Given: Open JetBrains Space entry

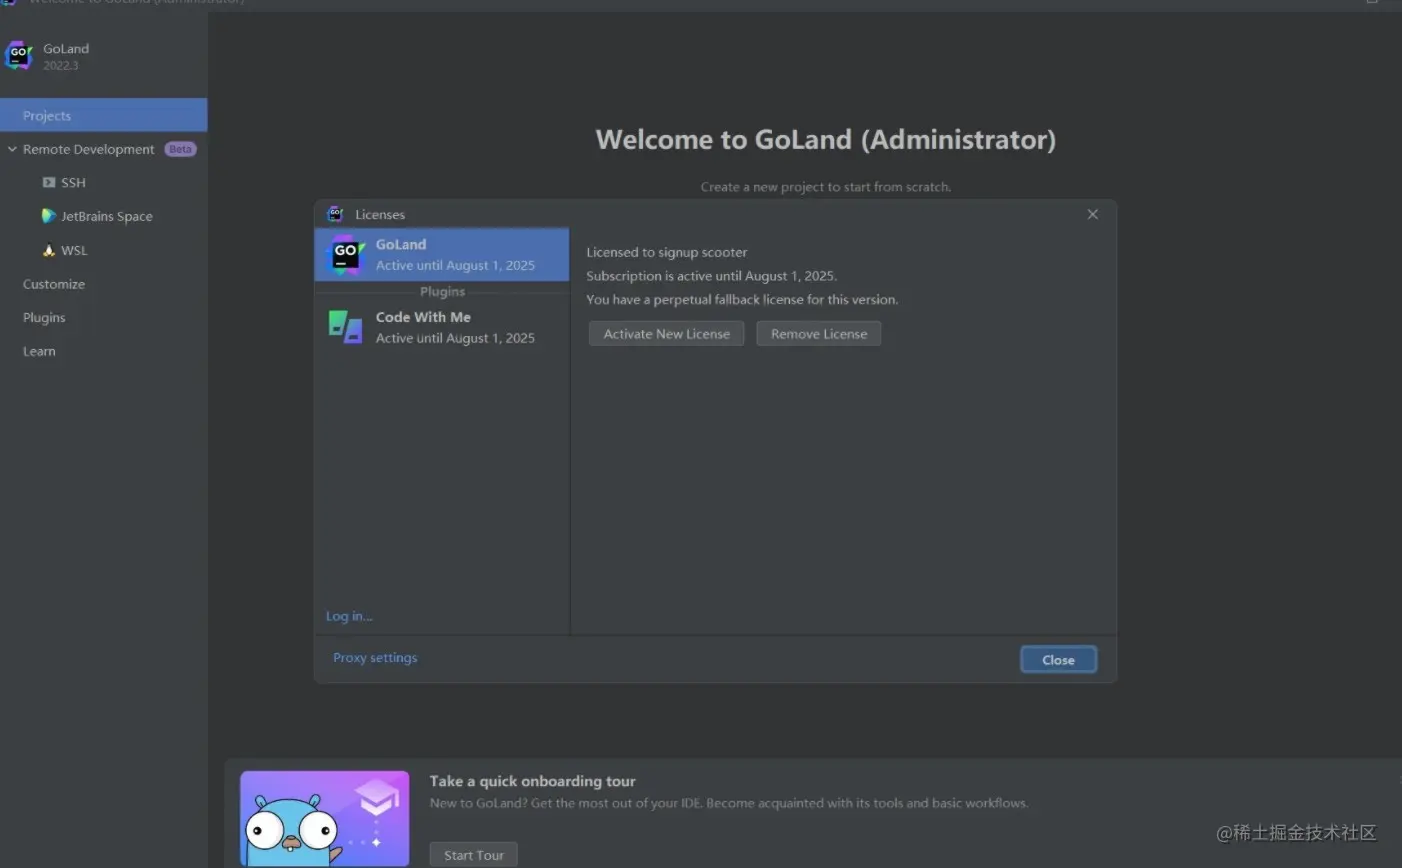Looking at the screenshot, I should pos(107,216).
